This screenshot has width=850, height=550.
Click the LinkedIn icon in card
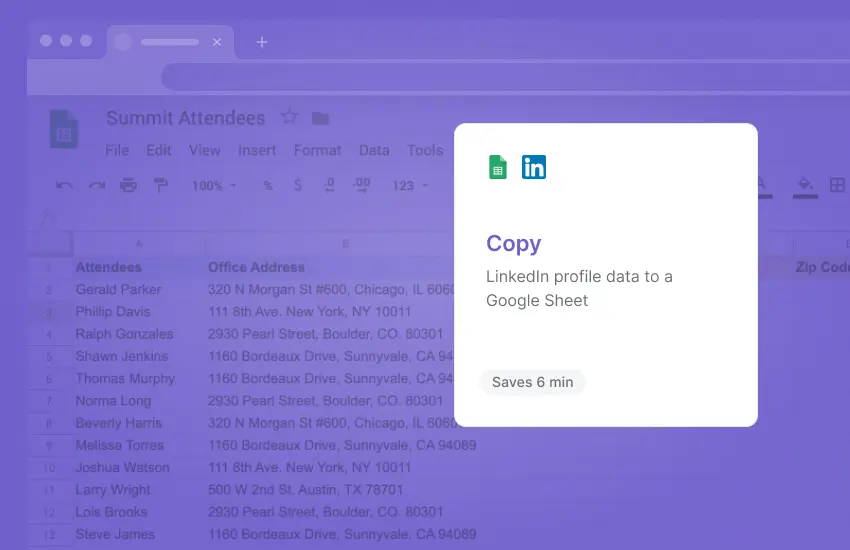pos(534,167)
